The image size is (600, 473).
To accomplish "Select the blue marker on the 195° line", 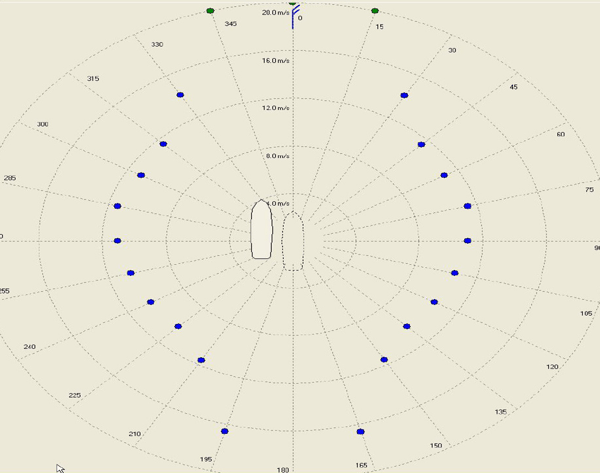I will [x=225, y=431].
